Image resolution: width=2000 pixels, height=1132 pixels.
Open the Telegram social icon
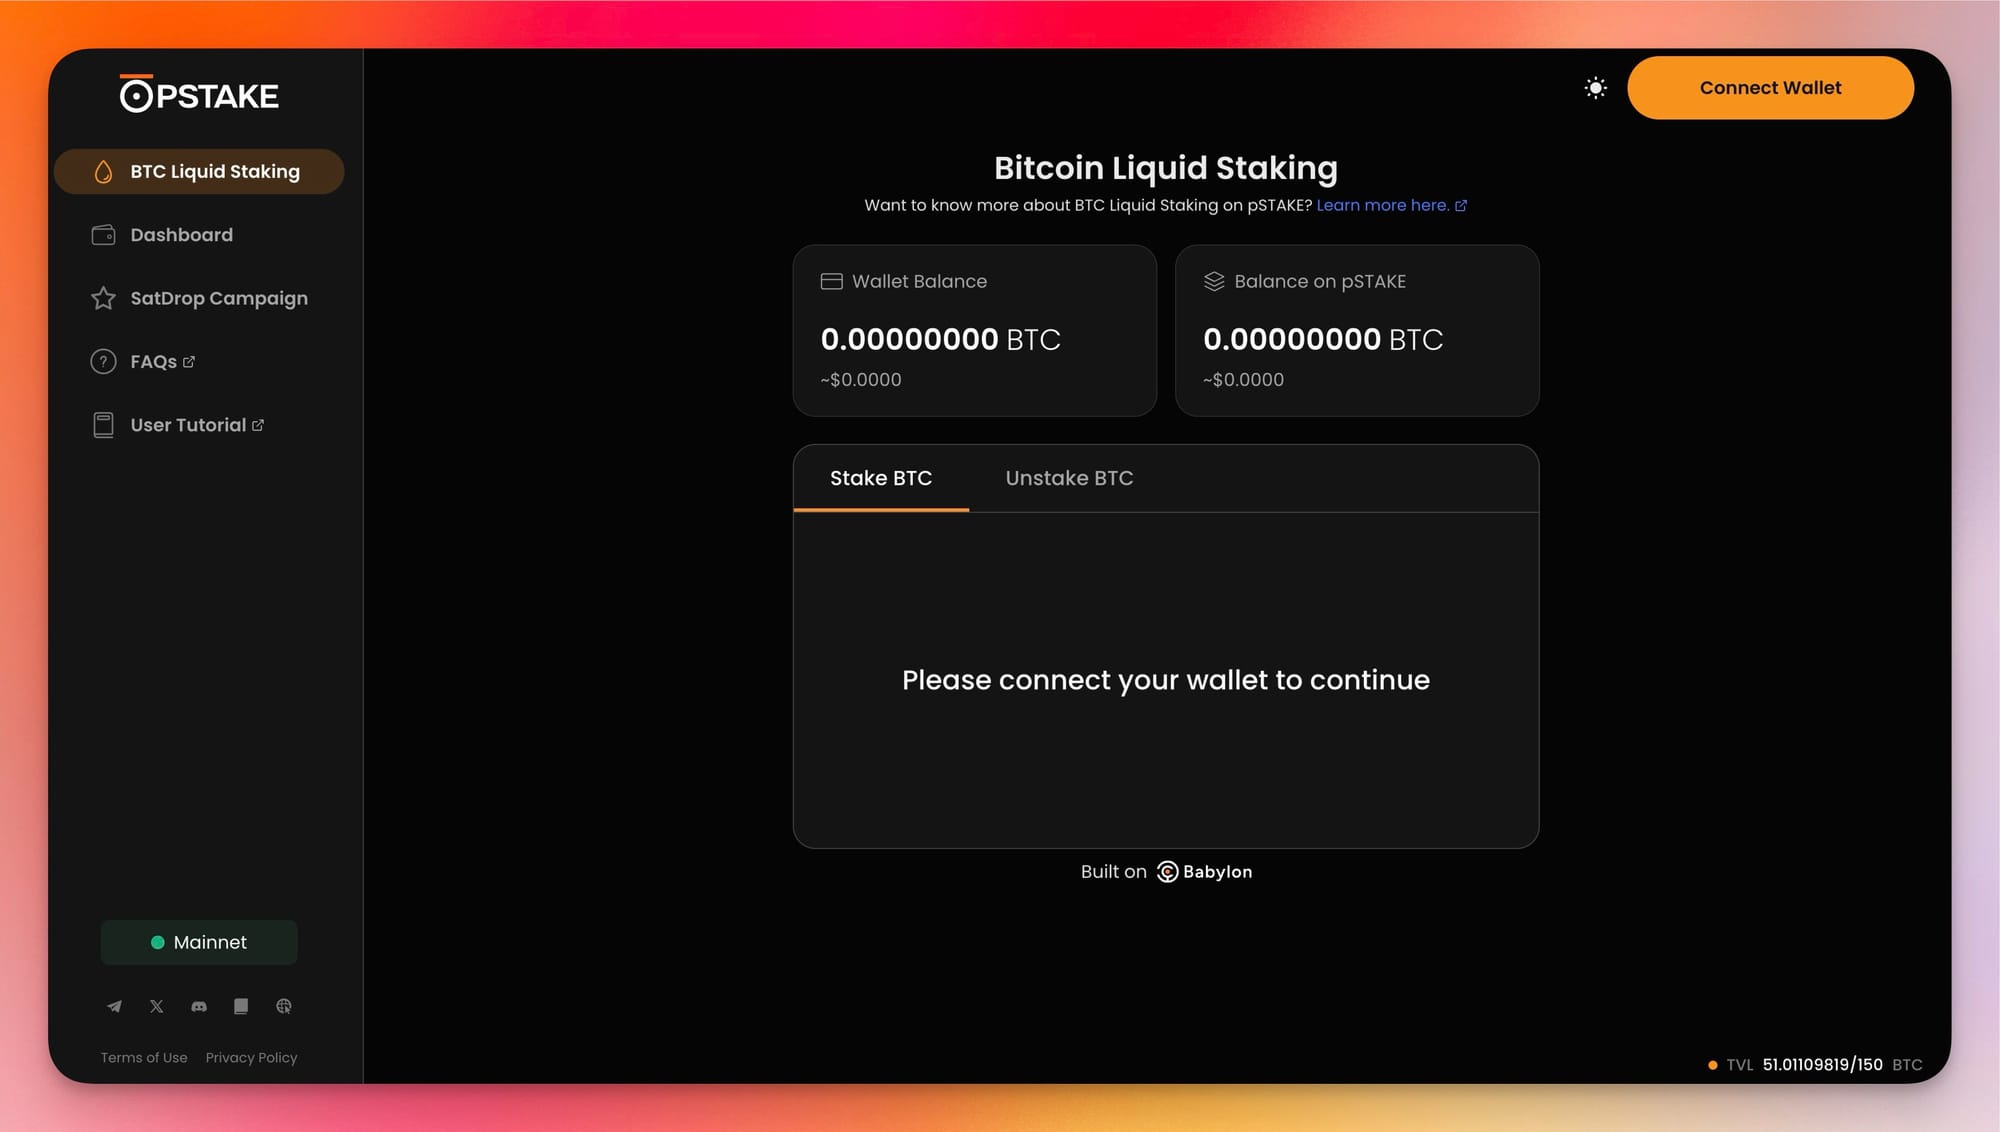click(x=114, y=1006)
